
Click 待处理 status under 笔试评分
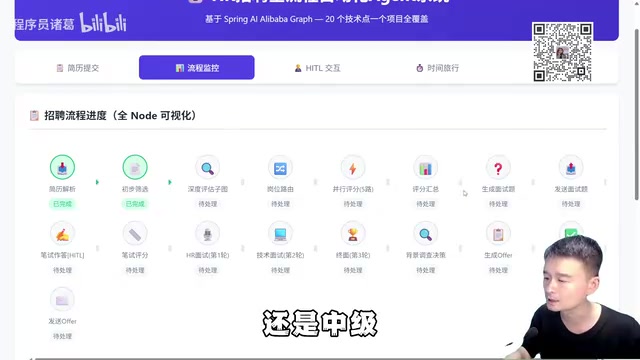pyautogui.click(x=135, y=270)
